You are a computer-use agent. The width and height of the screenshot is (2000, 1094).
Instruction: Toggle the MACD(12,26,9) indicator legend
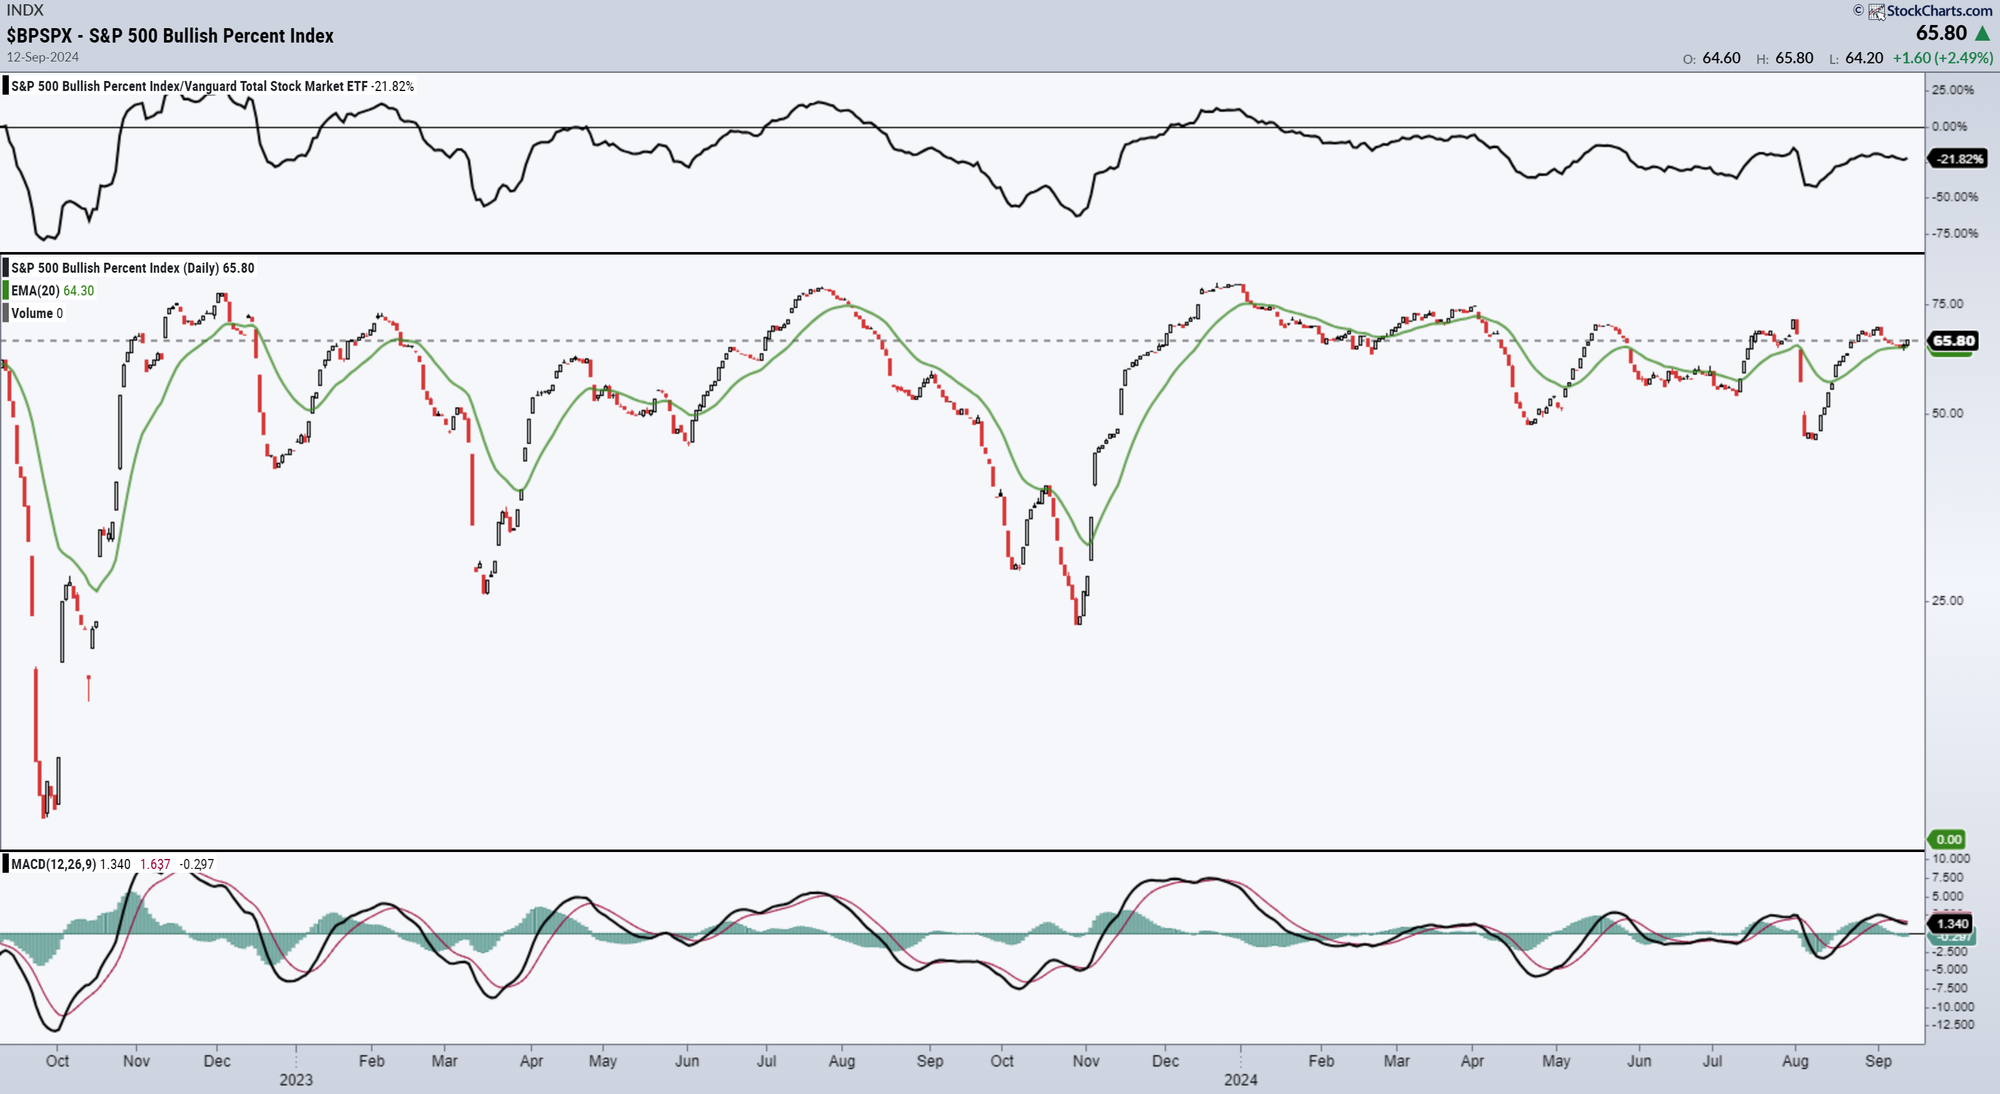pos(60,863)
